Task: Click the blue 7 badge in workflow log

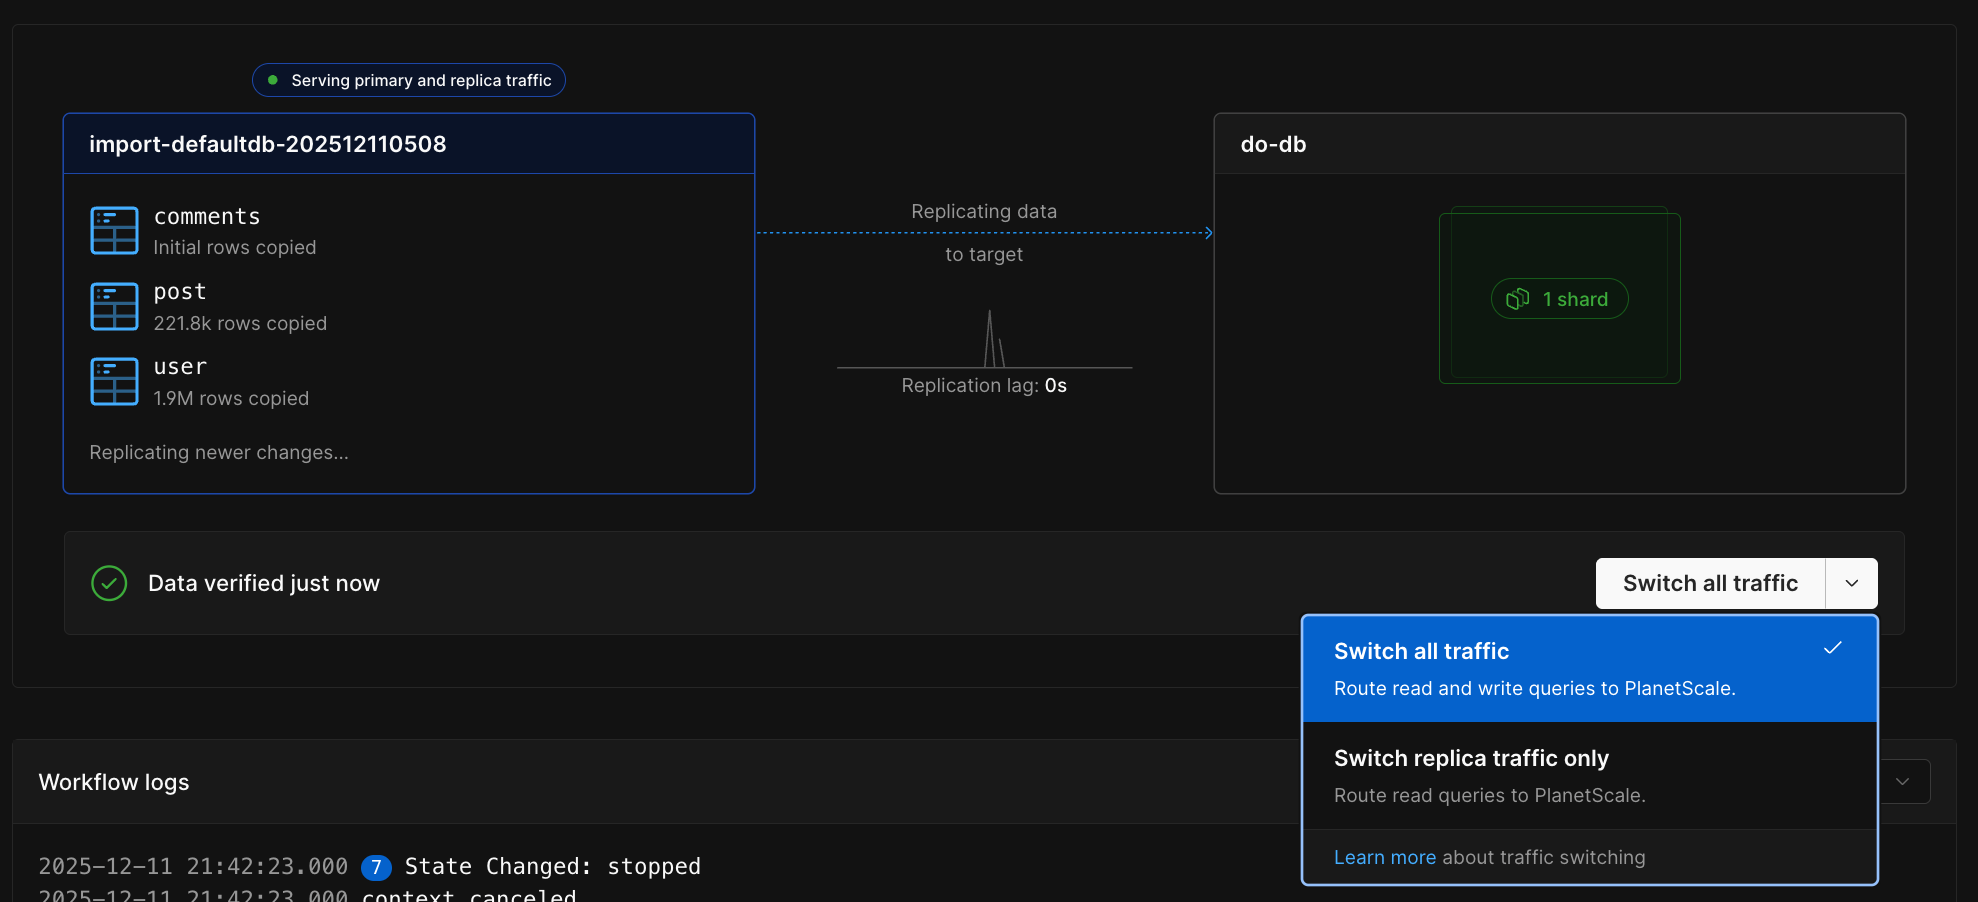Action: click(x=376, y=867)
